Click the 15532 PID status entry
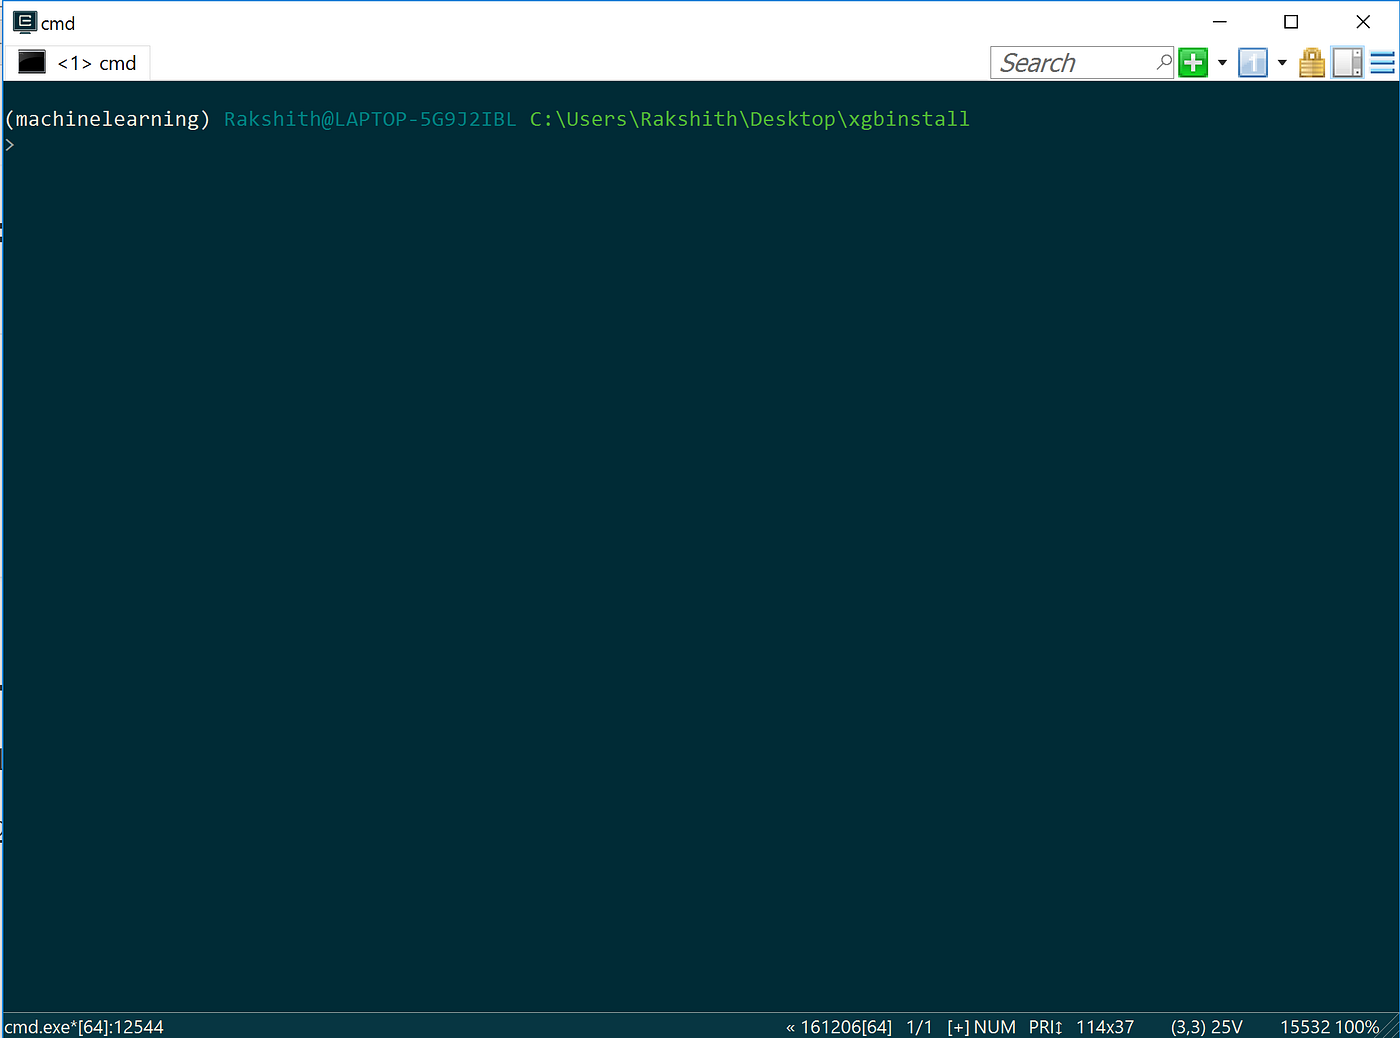The image size is (1400, 1038). click(1305, 1027)
